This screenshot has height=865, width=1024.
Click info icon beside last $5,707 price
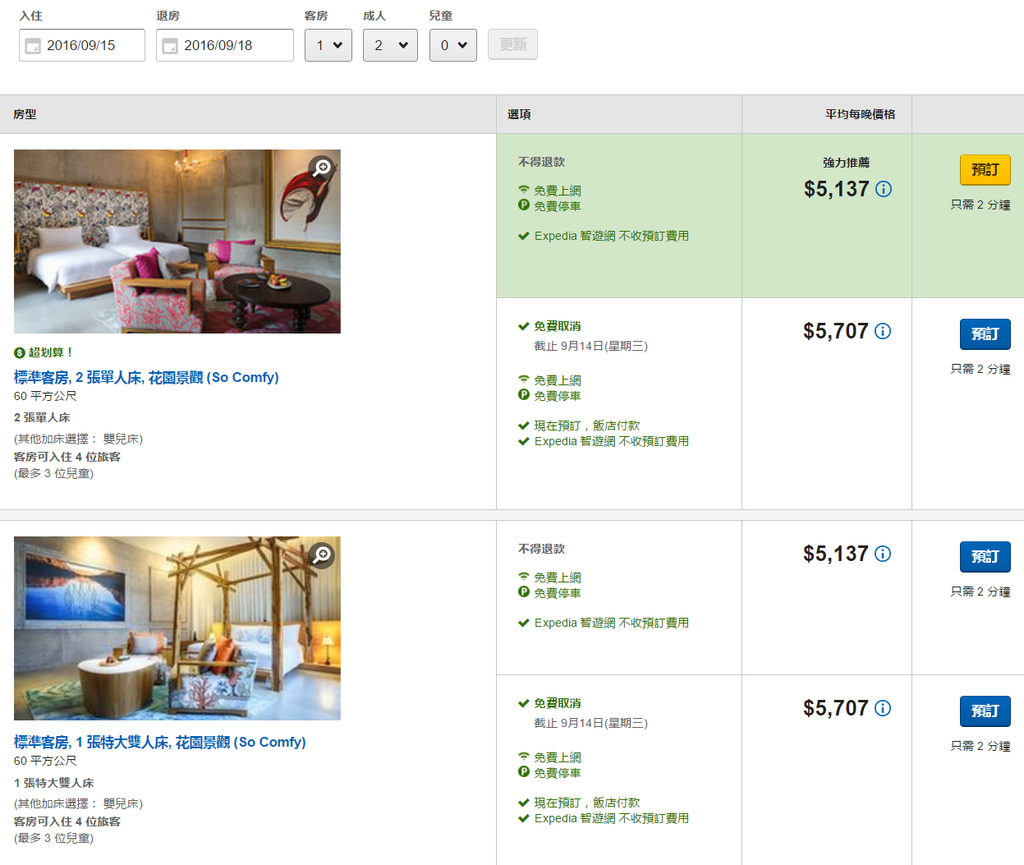(x=883, y=709)
